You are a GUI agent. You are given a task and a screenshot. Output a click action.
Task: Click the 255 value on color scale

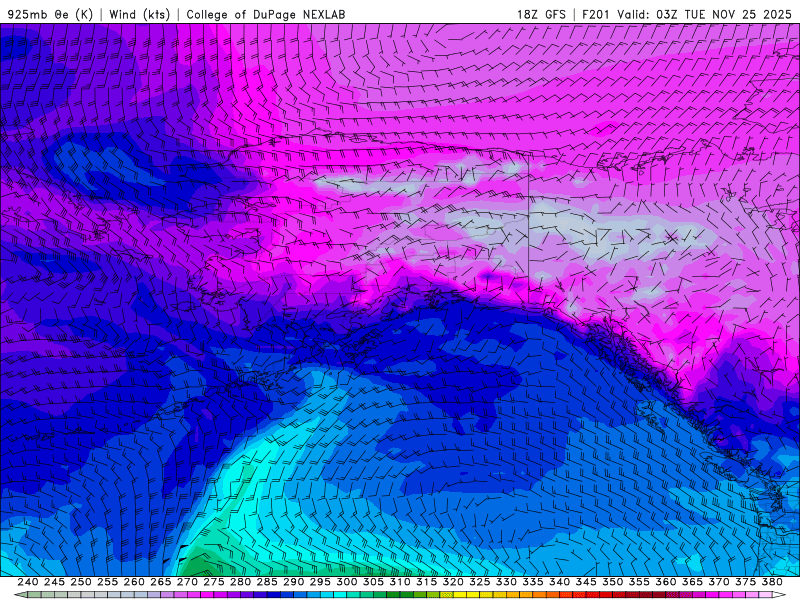pyautogui.click(x=107, y=582)
